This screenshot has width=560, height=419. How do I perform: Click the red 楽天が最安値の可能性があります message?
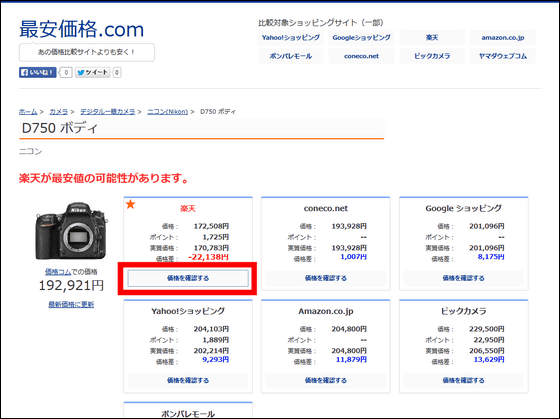coord(104,178)
